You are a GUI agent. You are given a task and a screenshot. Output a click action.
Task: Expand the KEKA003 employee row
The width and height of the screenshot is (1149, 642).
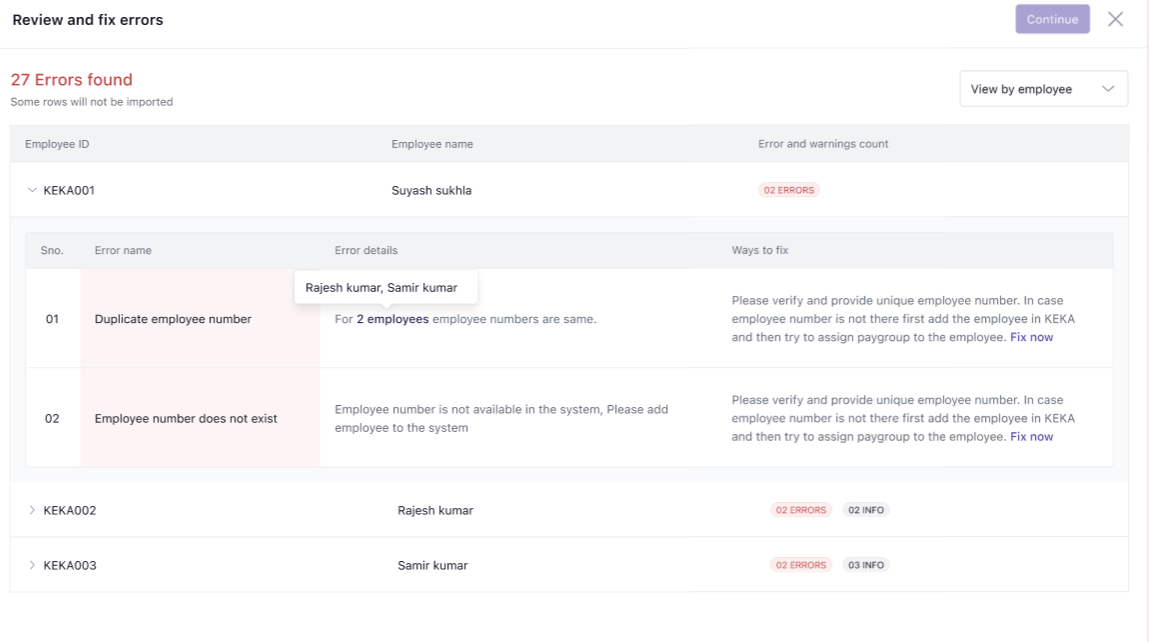(32, 565)
